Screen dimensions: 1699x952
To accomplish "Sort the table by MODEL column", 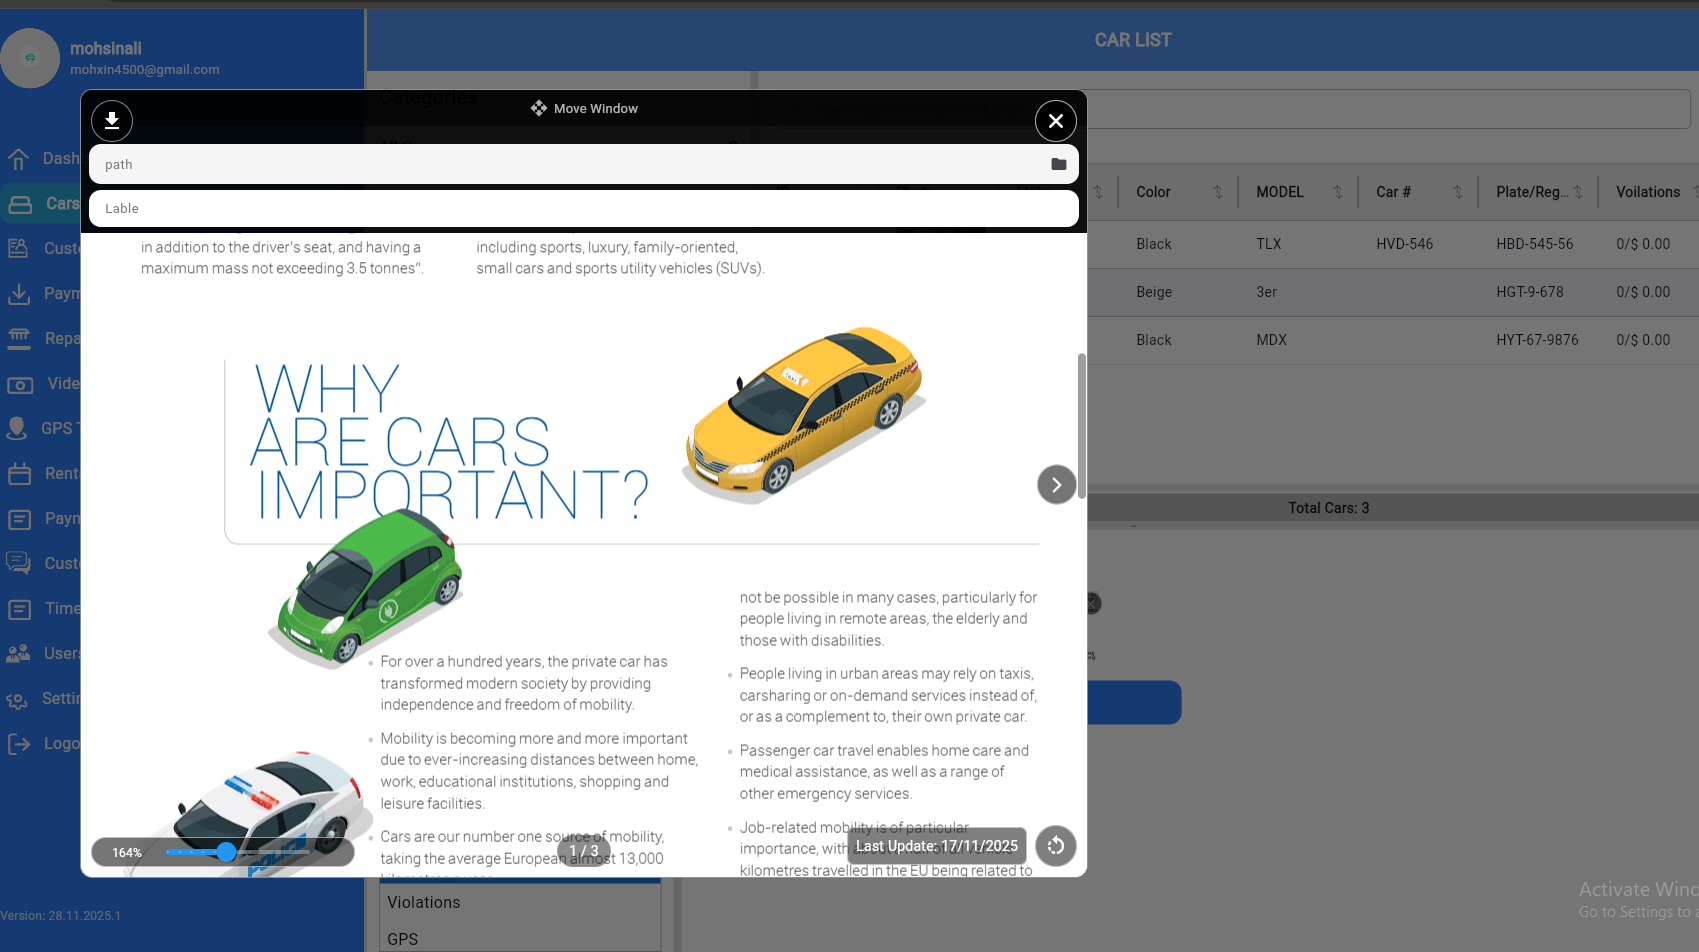I will tap(1337, 192).
